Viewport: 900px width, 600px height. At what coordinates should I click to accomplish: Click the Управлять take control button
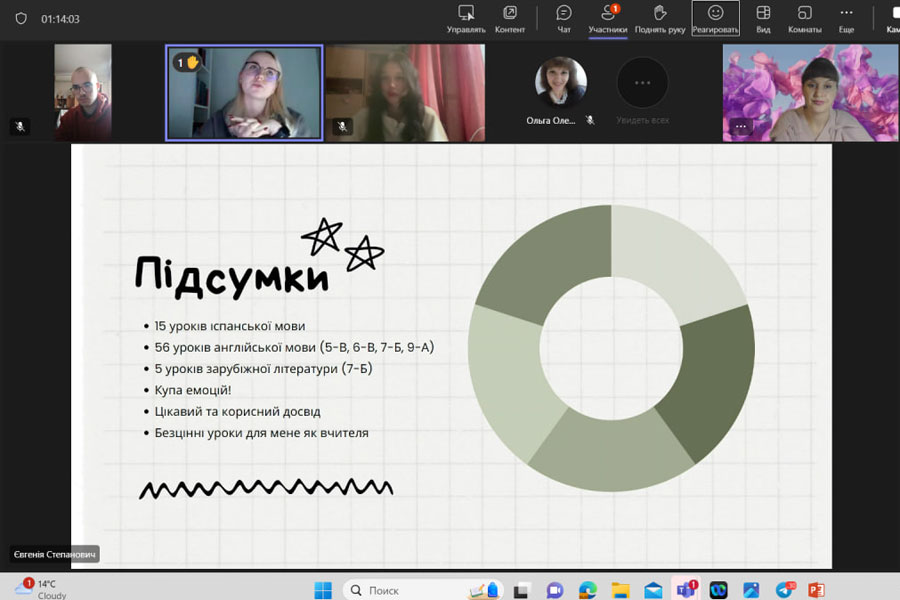click(x=466, y=18)
